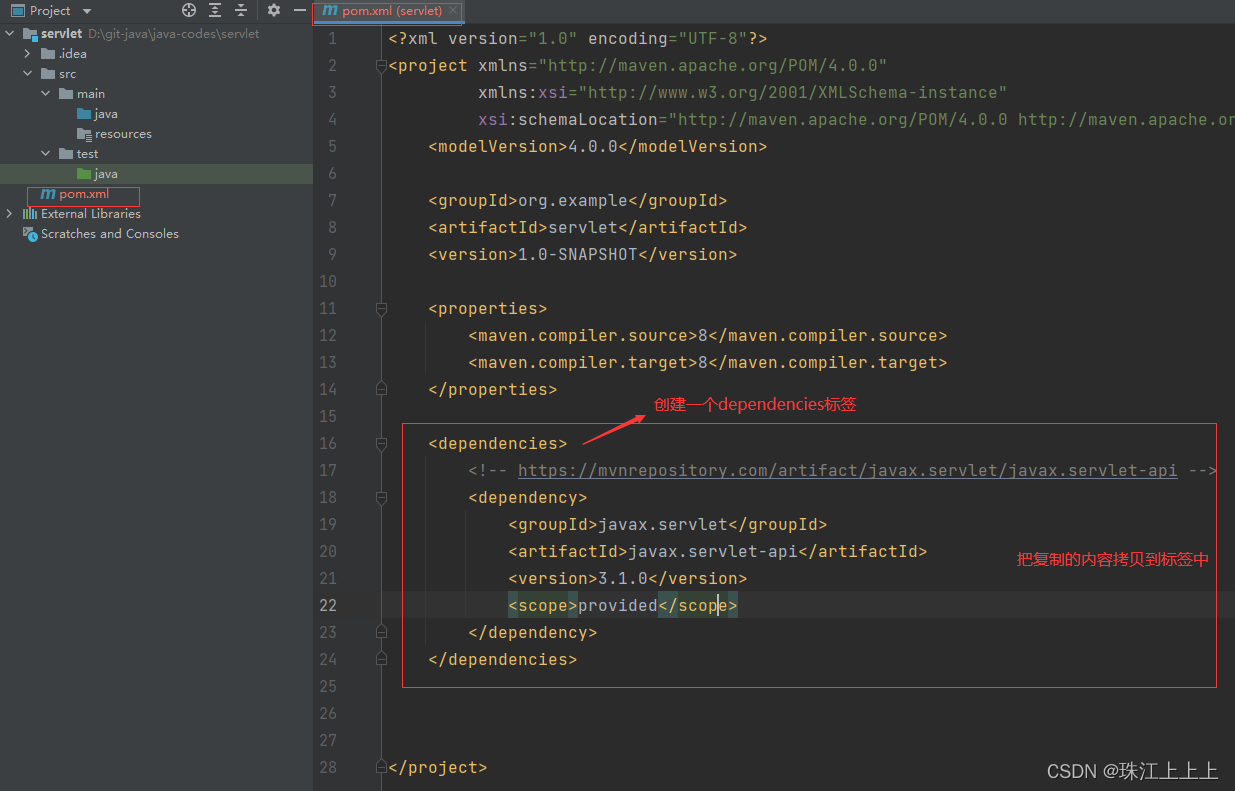Click line number 28 in gutter

point(328,767)
